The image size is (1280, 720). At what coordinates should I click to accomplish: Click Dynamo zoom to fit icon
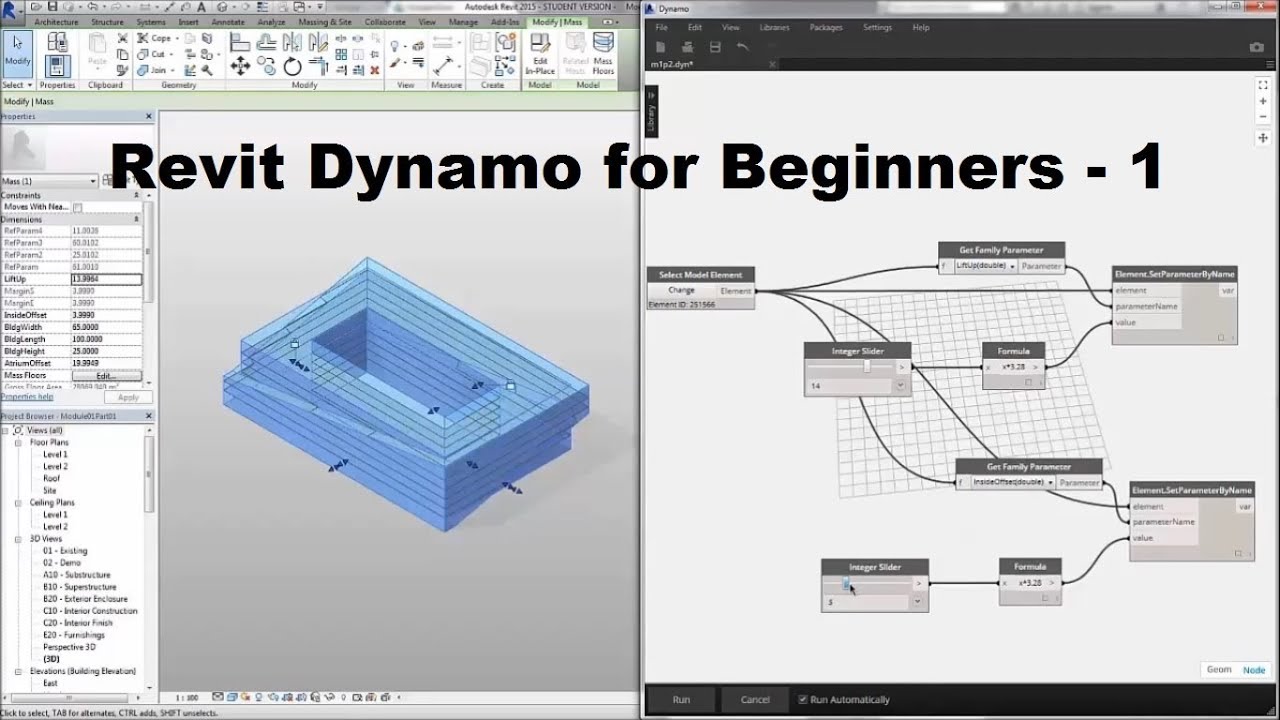pos(1263,86)
